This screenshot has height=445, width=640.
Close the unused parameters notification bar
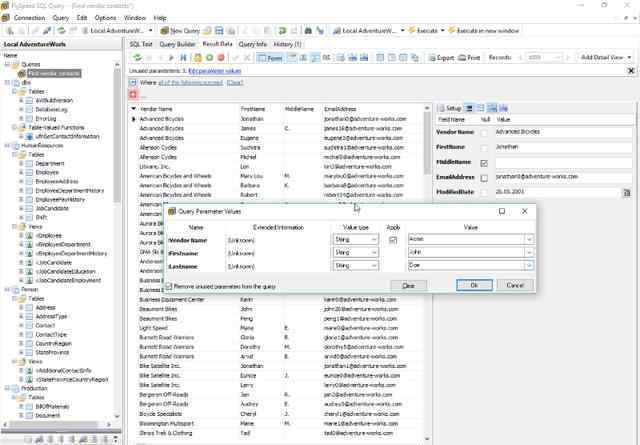(631, 71)
